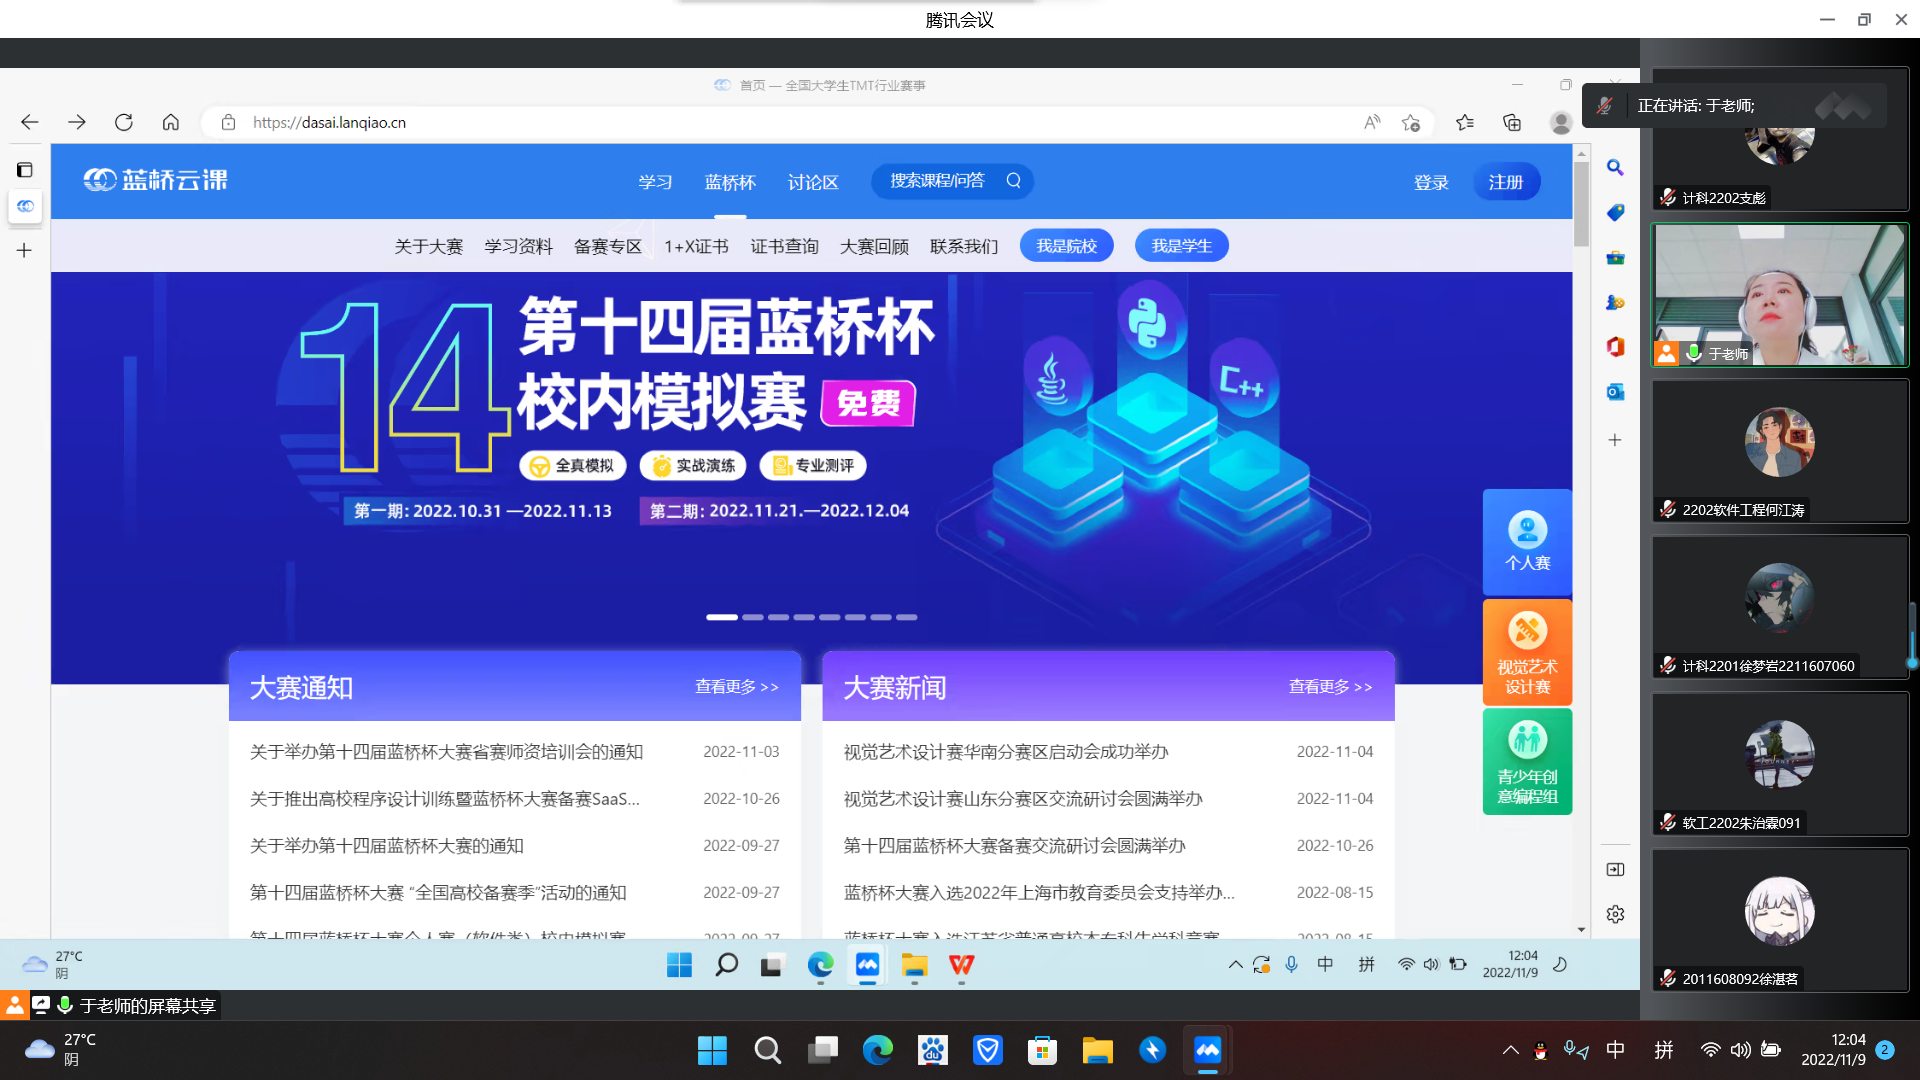This screenshot has width=1920, height=1080.
Task: Open the Baidu app on outer taskbar
Action: pyautogui.click(x=932, y=1050)
